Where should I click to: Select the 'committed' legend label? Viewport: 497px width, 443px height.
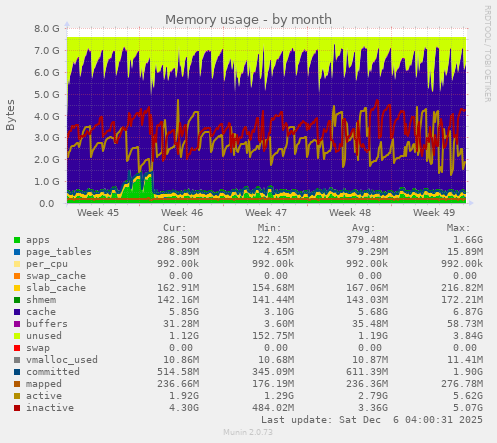coord(53,372)
